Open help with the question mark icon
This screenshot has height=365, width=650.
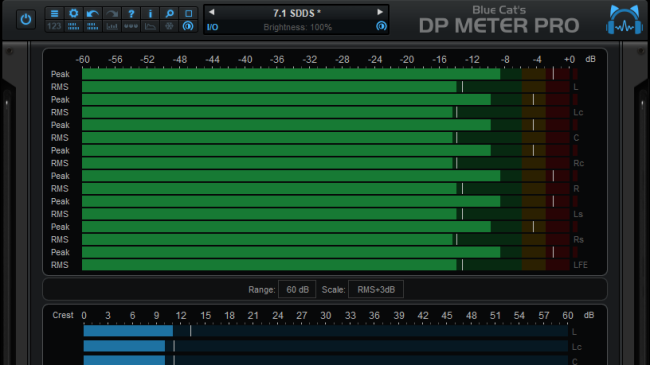(131, 13)
